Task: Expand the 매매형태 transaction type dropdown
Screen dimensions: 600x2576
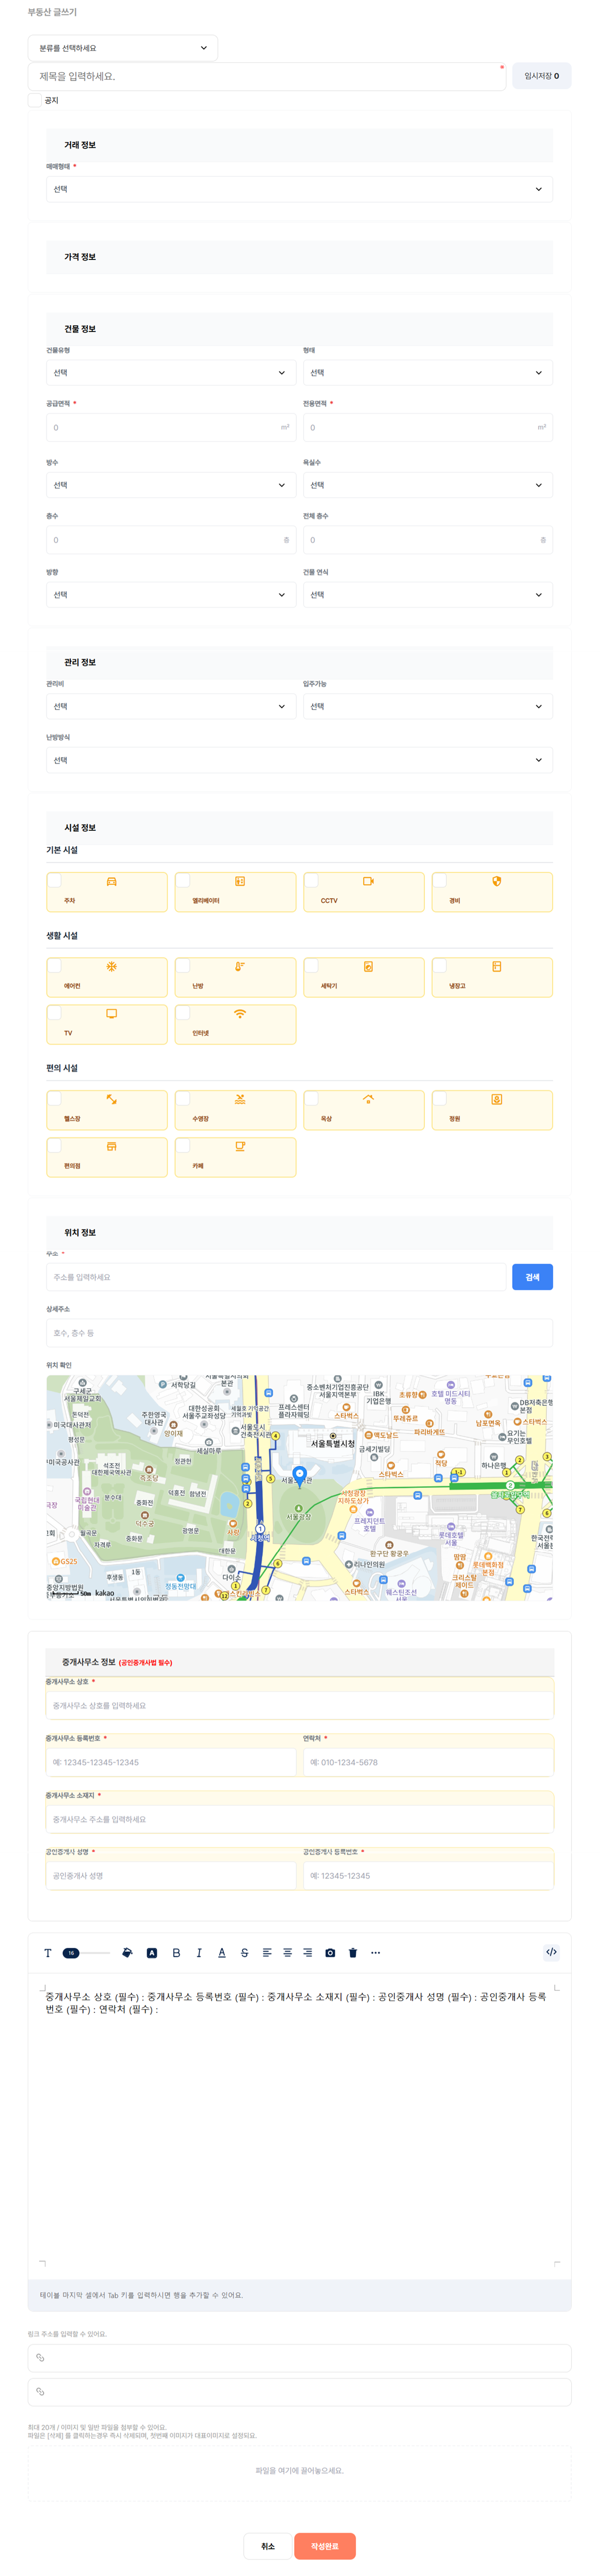Action: coord(299,189)
